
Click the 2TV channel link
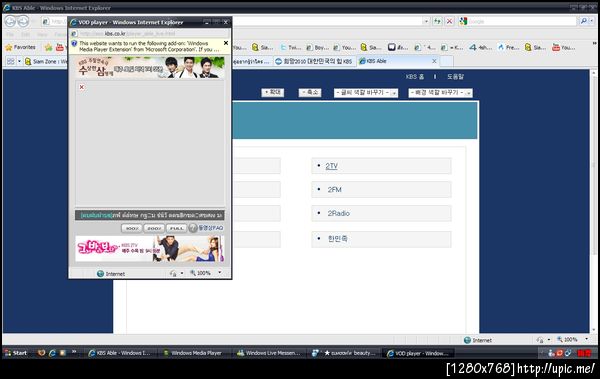(x=331, y=166)
